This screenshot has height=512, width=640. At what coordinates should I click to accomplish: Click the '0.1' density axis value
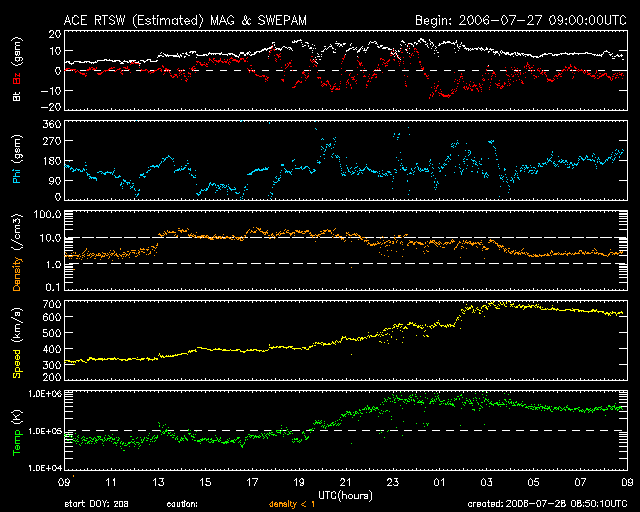coord(53,287)
